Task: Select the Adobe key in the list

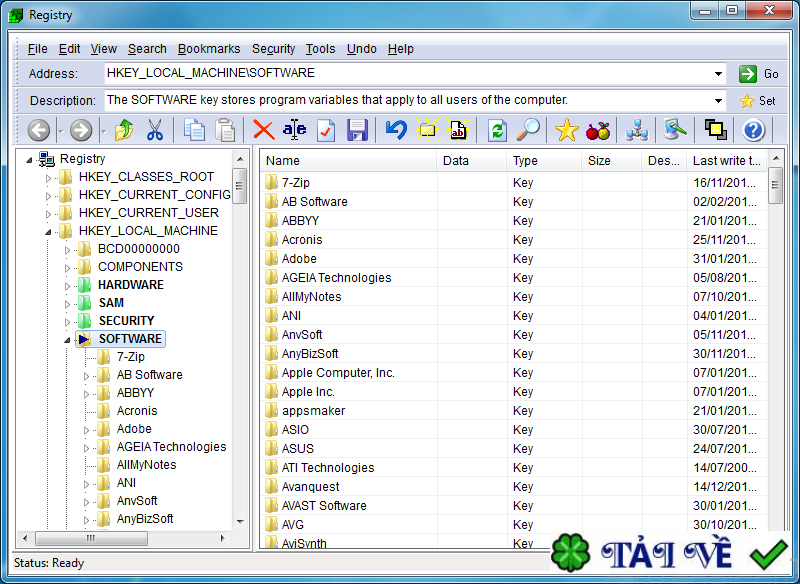Action: click(300, 259)
